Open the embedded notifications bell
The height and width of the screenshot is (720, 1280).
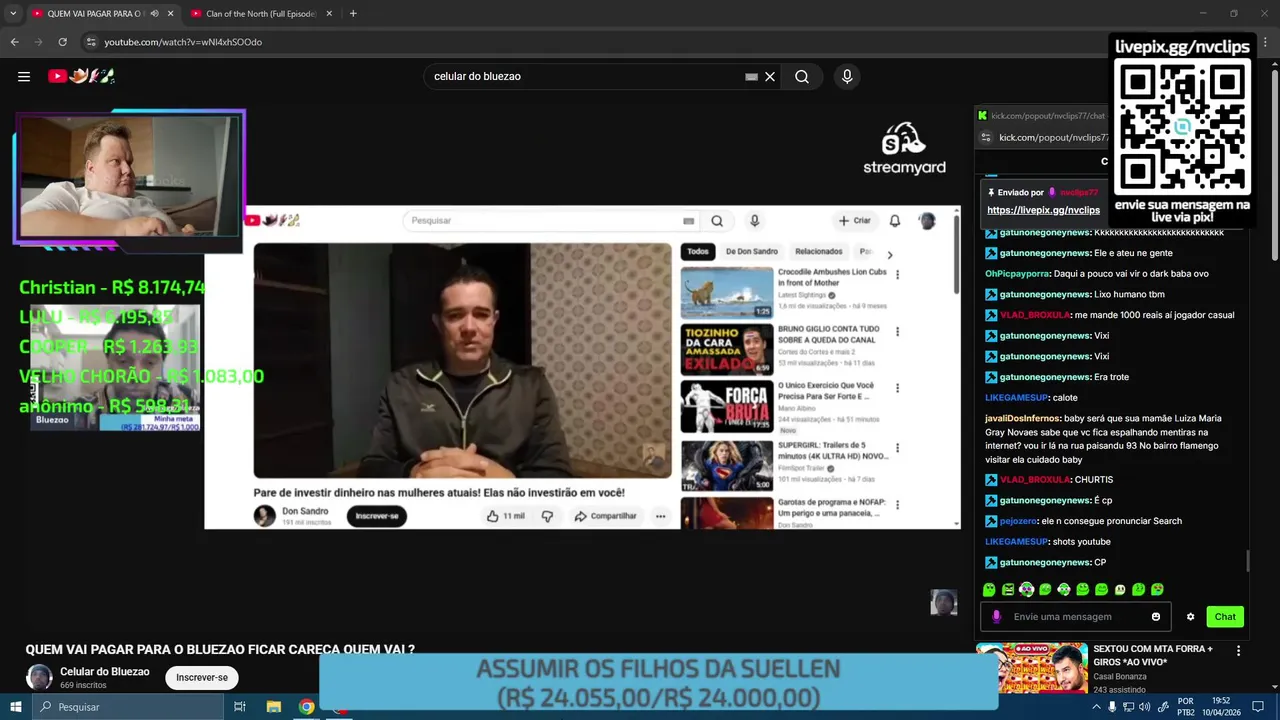point(895,221)
